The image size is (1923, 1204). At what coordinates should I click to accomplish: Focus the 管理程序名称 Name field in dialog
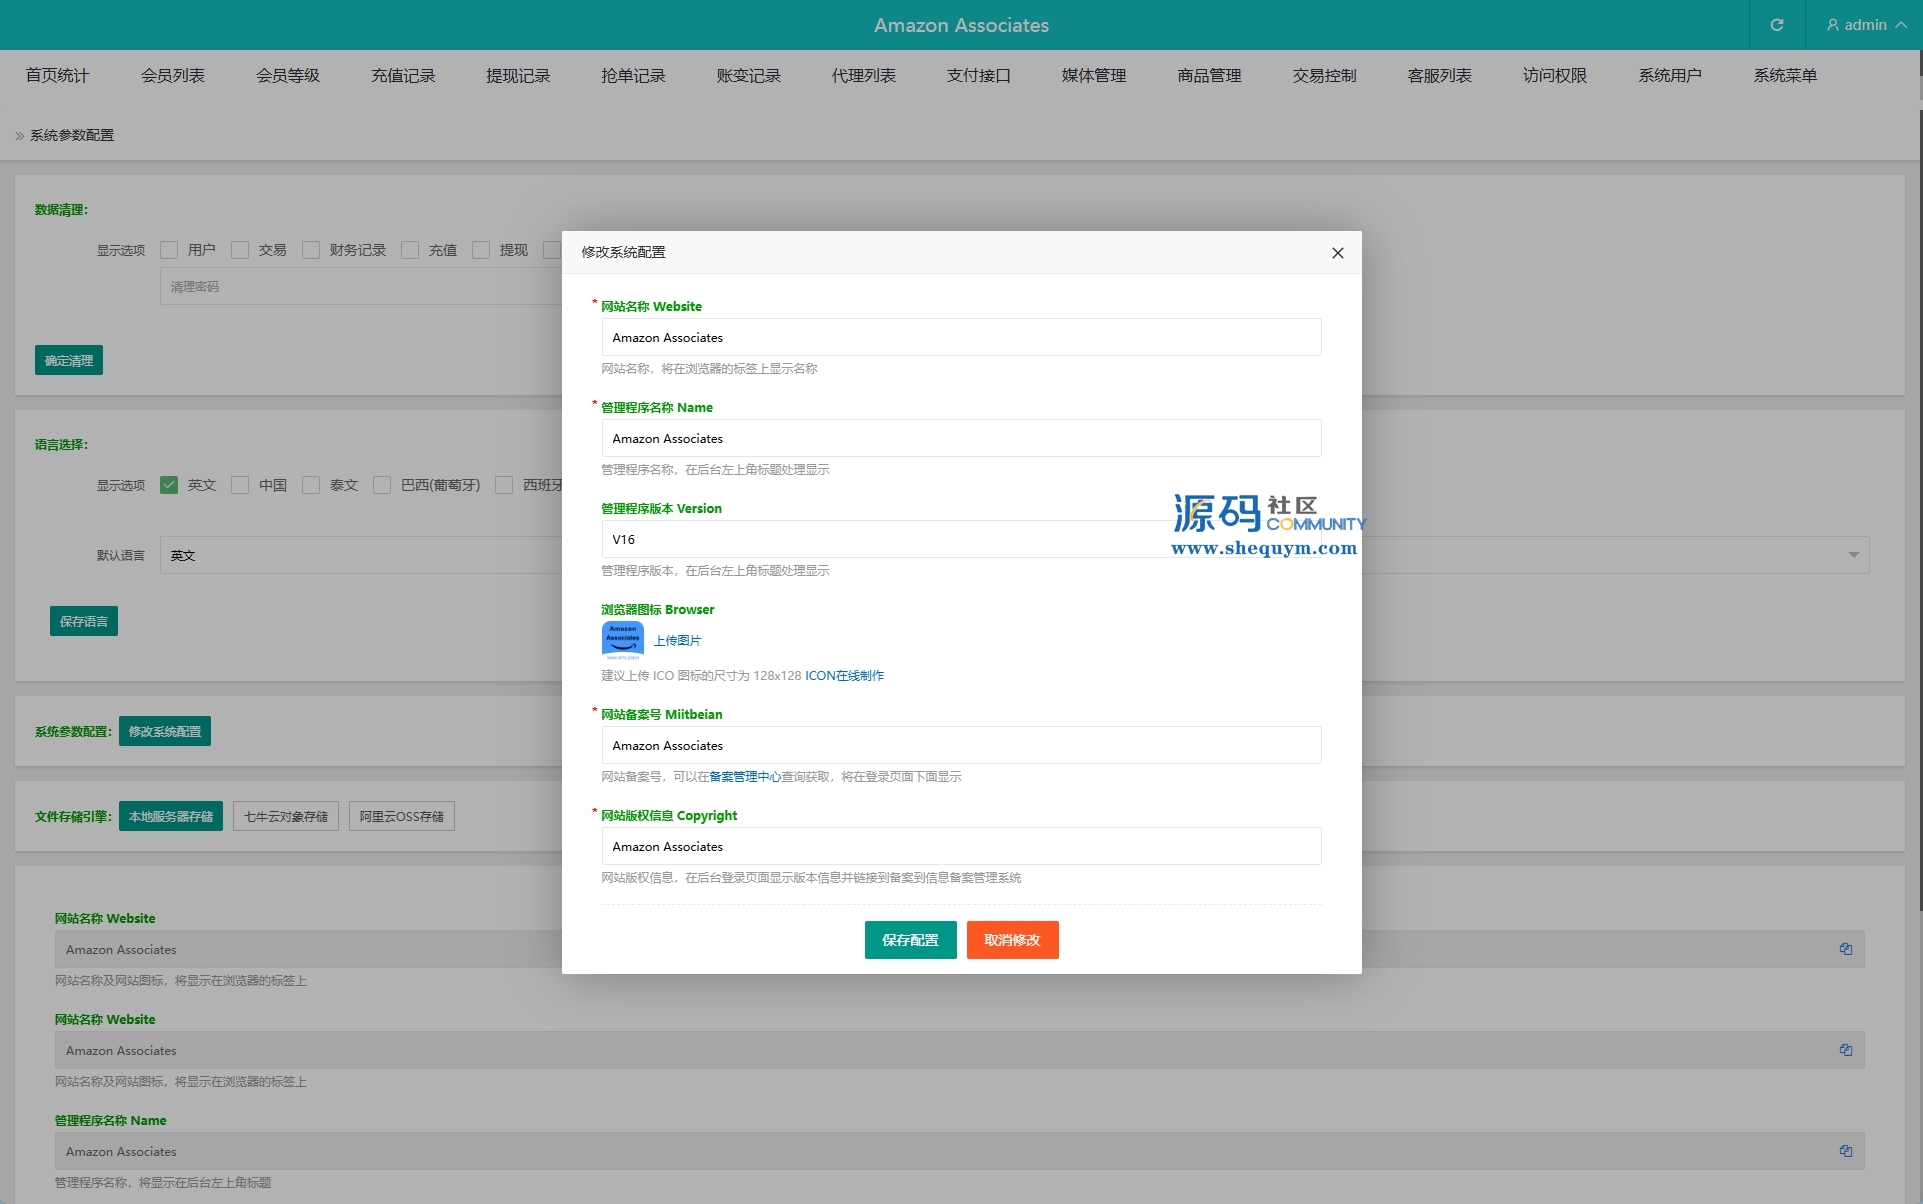[961, 438]
